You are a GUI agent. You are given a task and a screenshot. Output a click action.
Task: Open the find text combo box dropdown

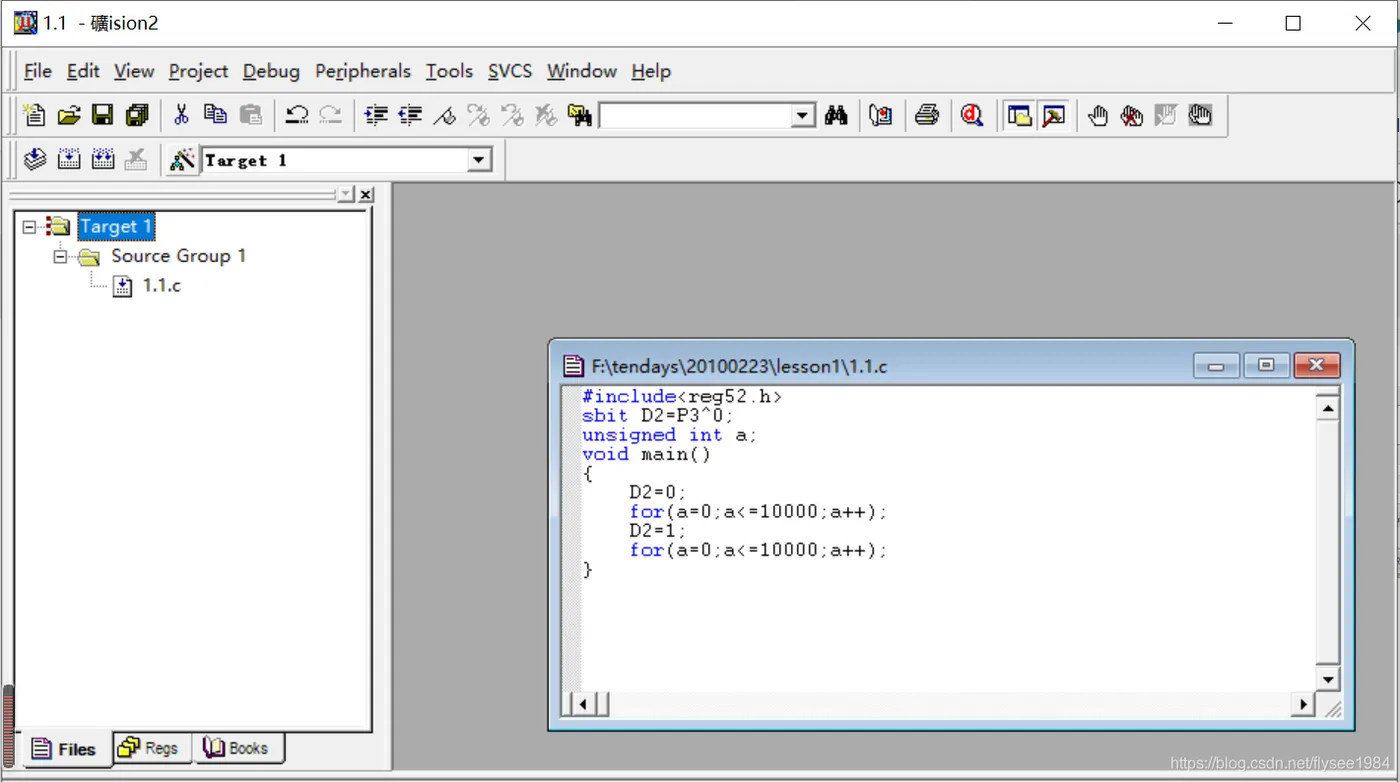click(x=803, y=116)
